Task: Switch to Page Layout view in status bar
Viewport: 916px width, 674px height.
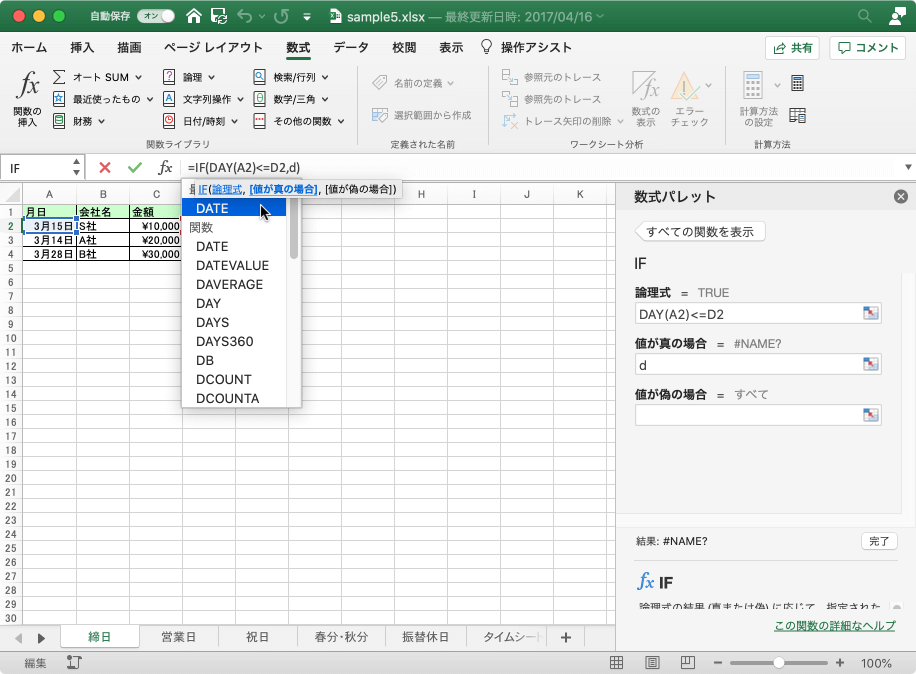Action: (x=653, y=663)
